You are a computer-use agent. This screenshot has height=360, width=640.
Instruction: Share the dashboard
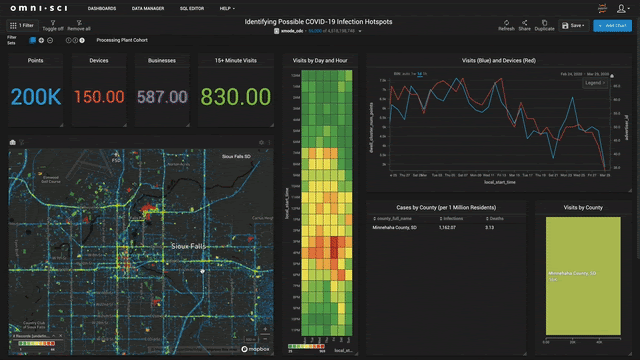pyautogui.click(x=524, y=25)
